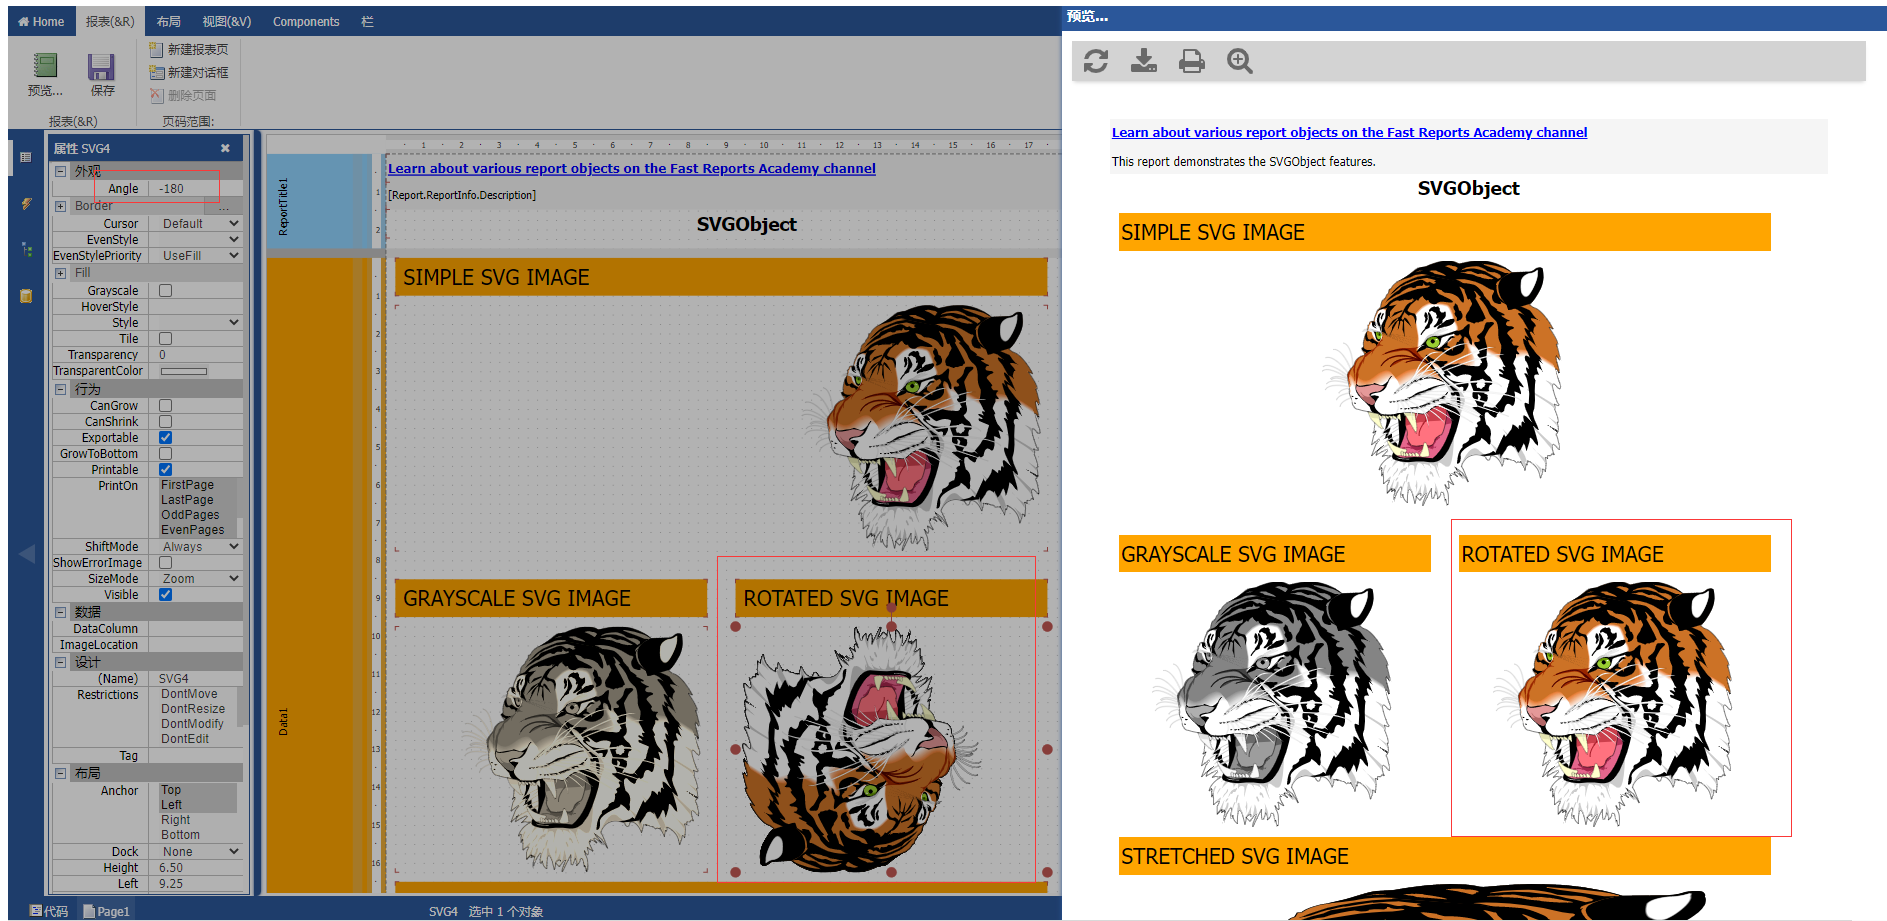Switch to the 视图(&V) ribbon tab

click(x=227, y=21)
